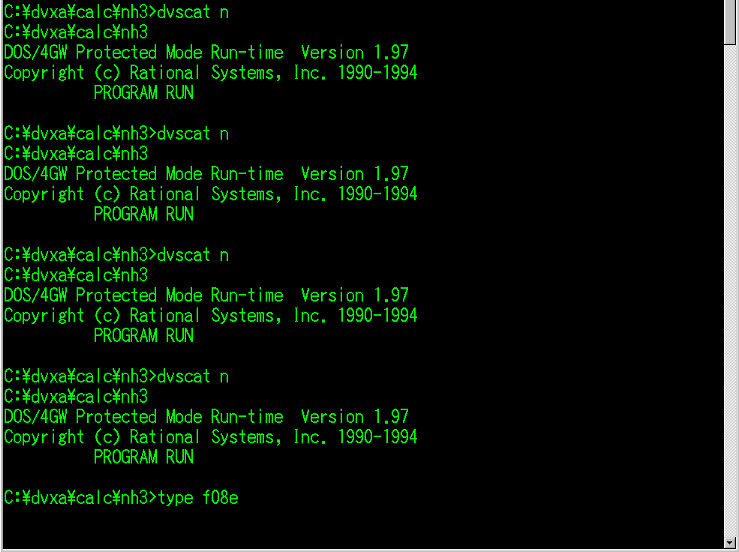Select the third "PROGRAM RUN" message

pos(143,336)
